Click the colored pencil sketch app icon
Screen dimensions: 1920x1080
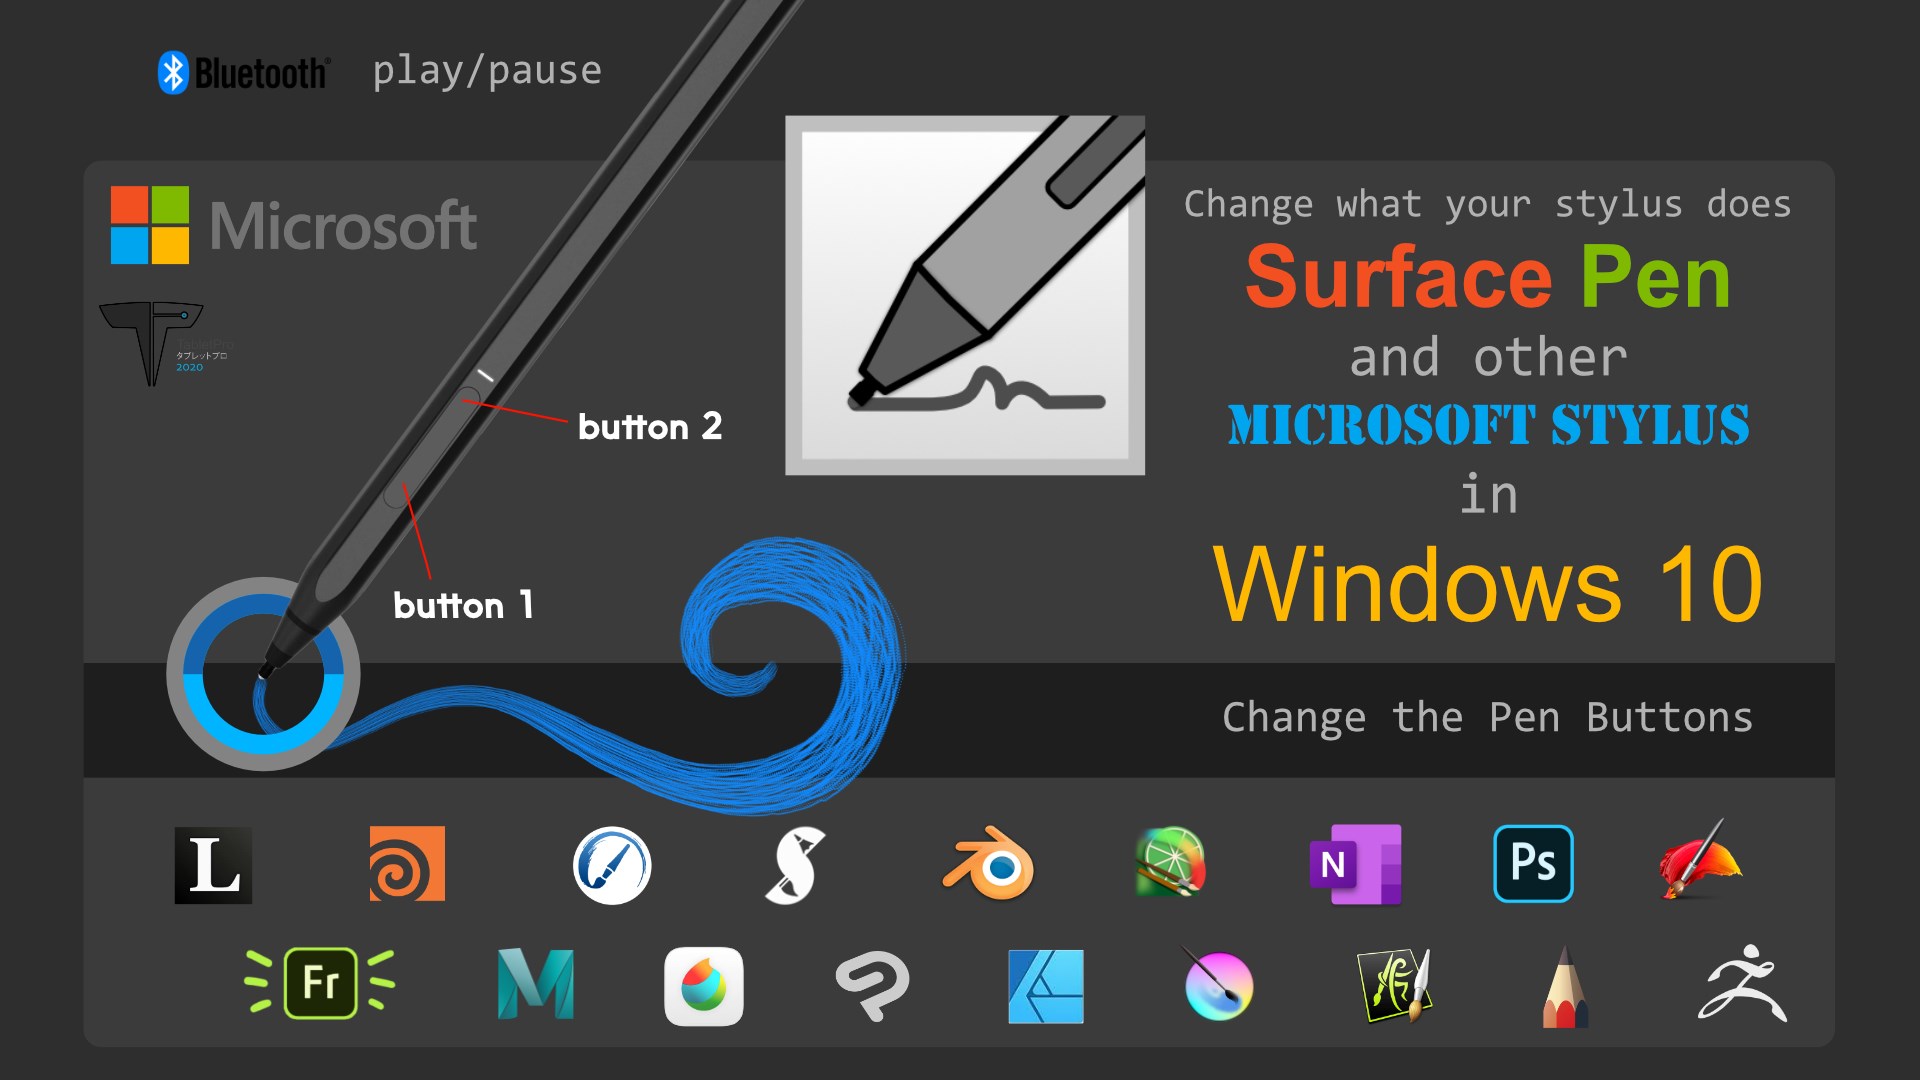click(1565, 988)
